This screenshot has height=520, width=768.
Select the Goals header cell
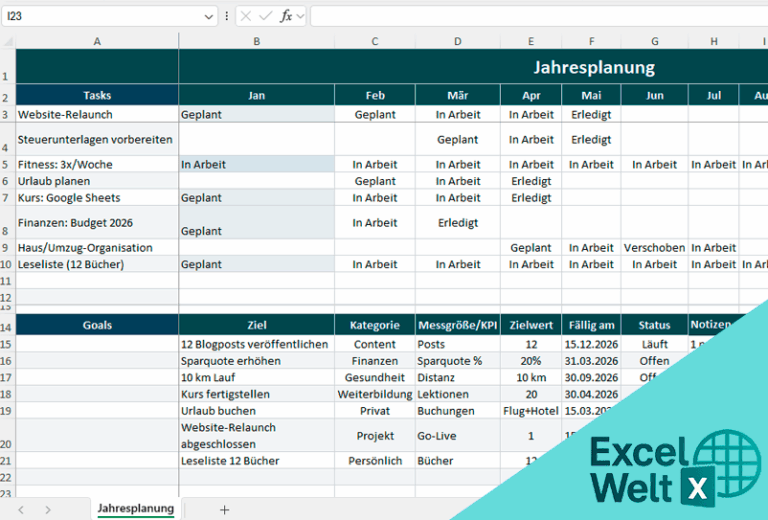pyautogui.click(x=97, y=325)
